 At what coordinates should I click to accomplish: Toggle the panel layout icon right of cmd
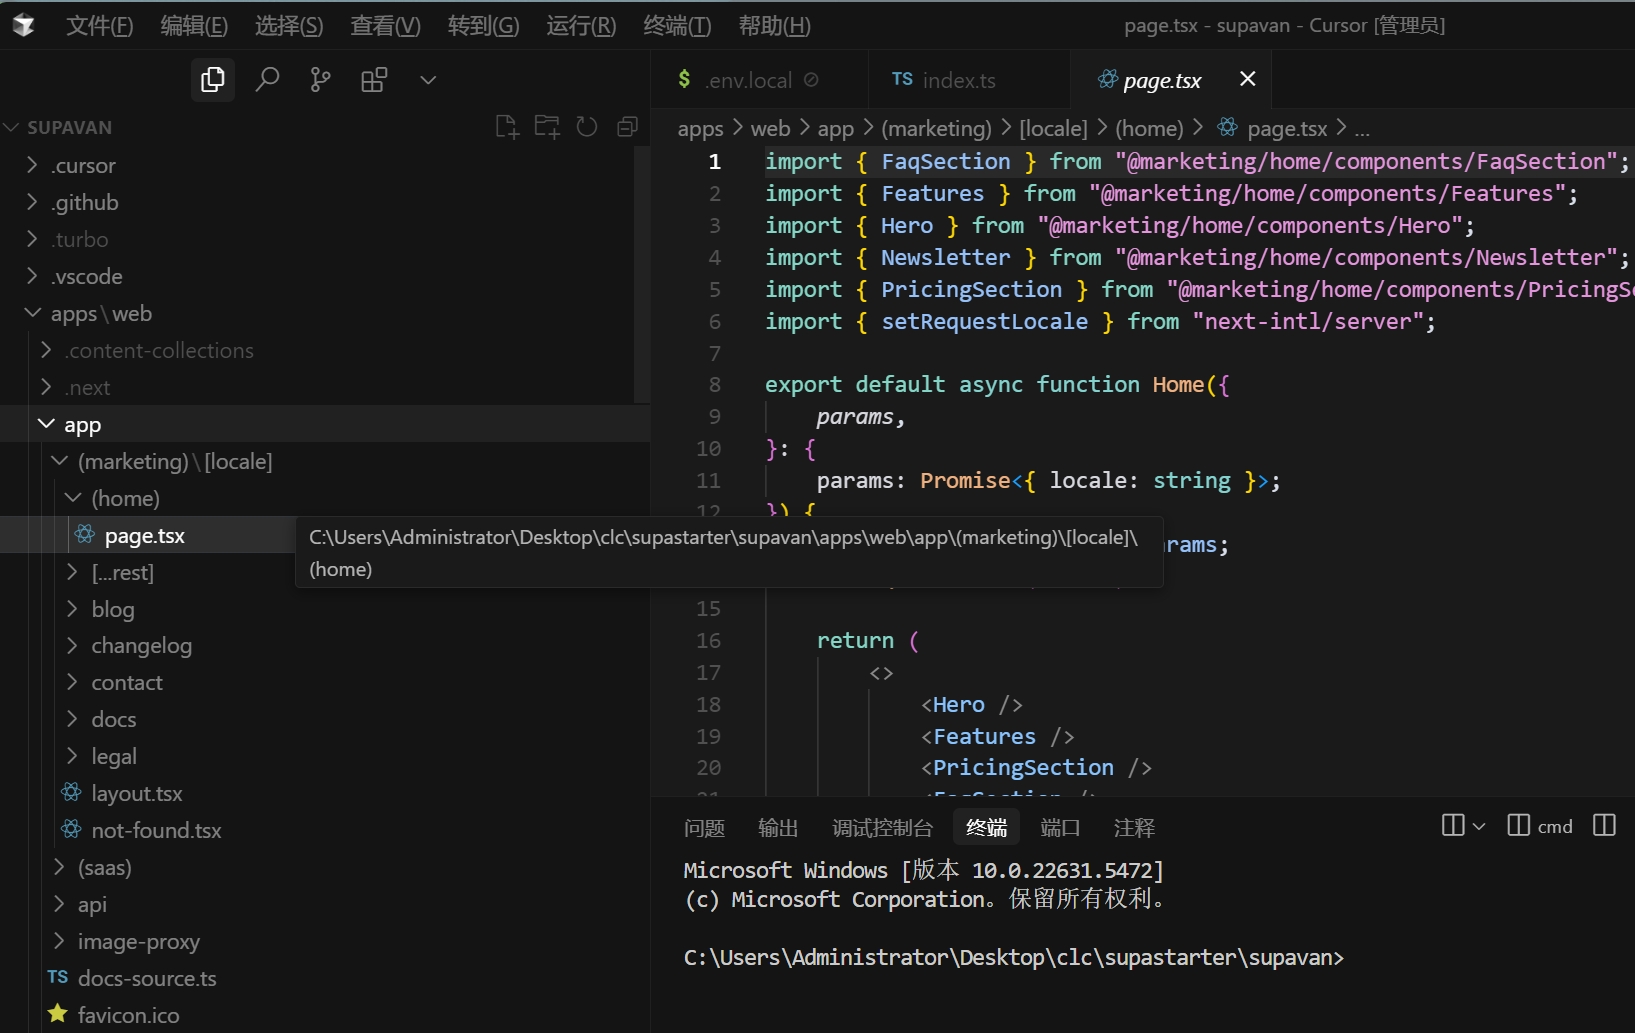1604,826
